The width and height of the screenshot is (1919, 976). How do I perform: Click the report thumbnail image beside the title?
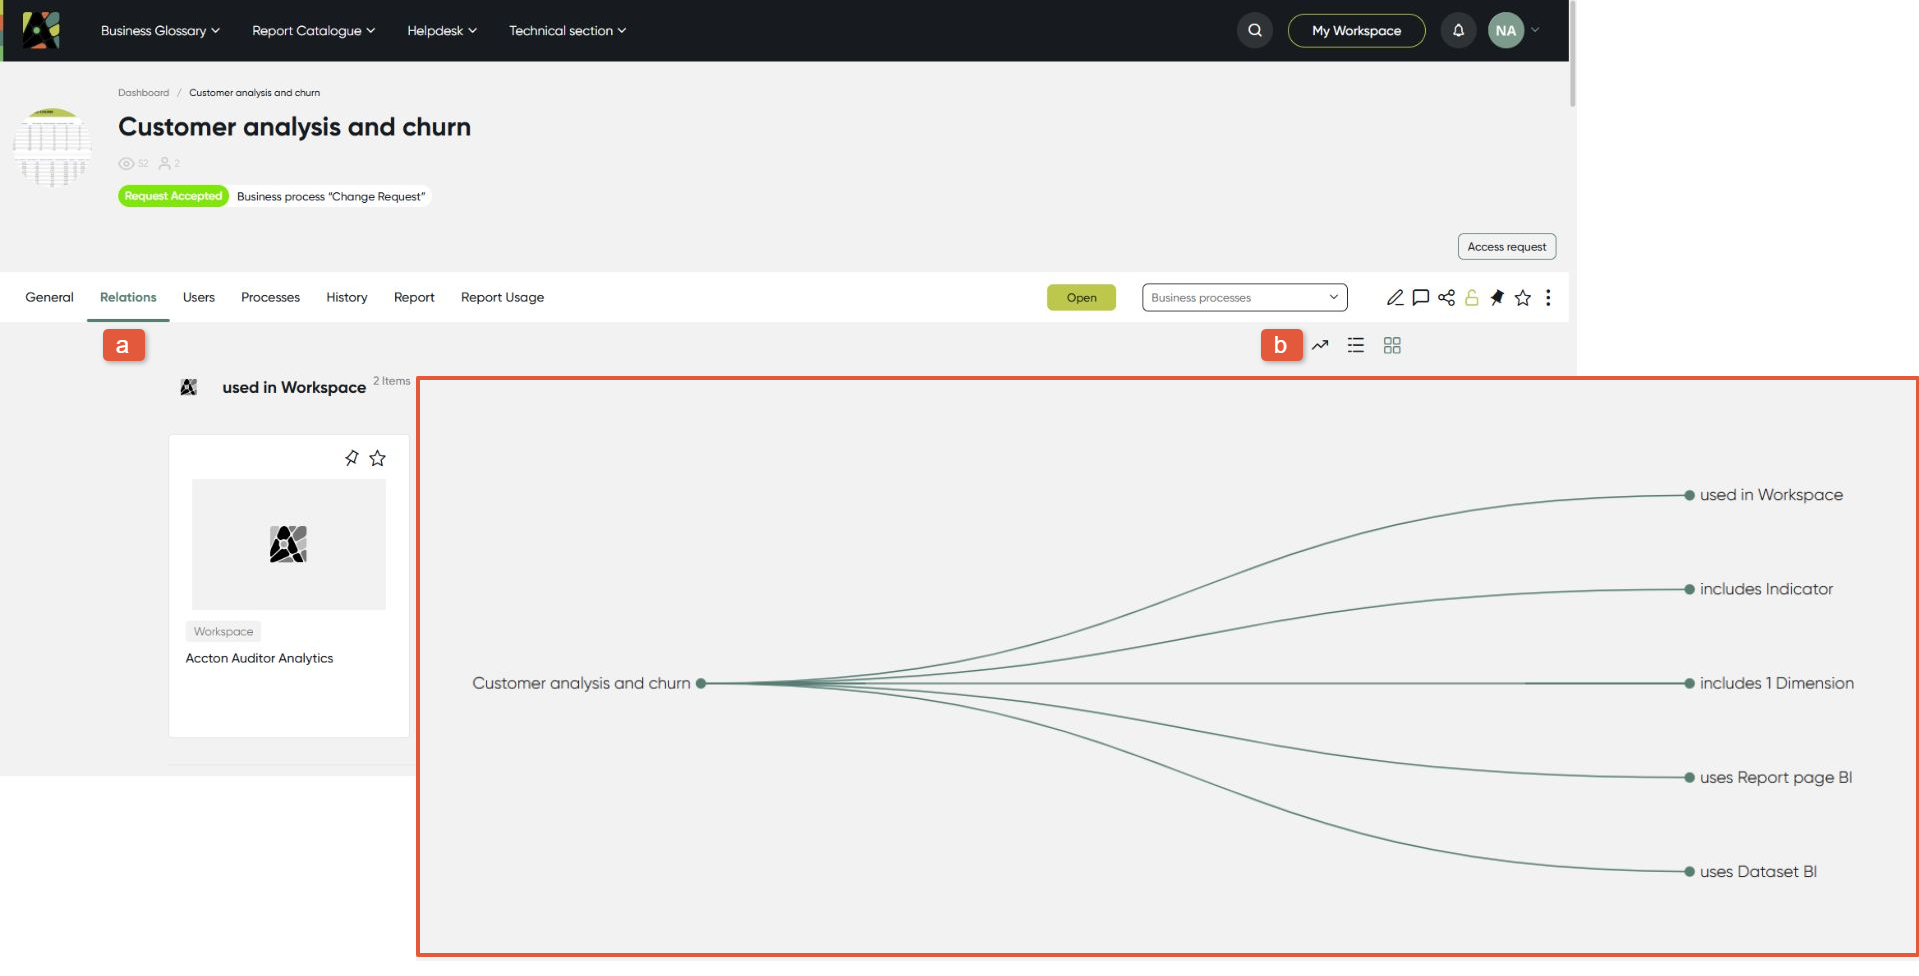click(x=52, y=148)
